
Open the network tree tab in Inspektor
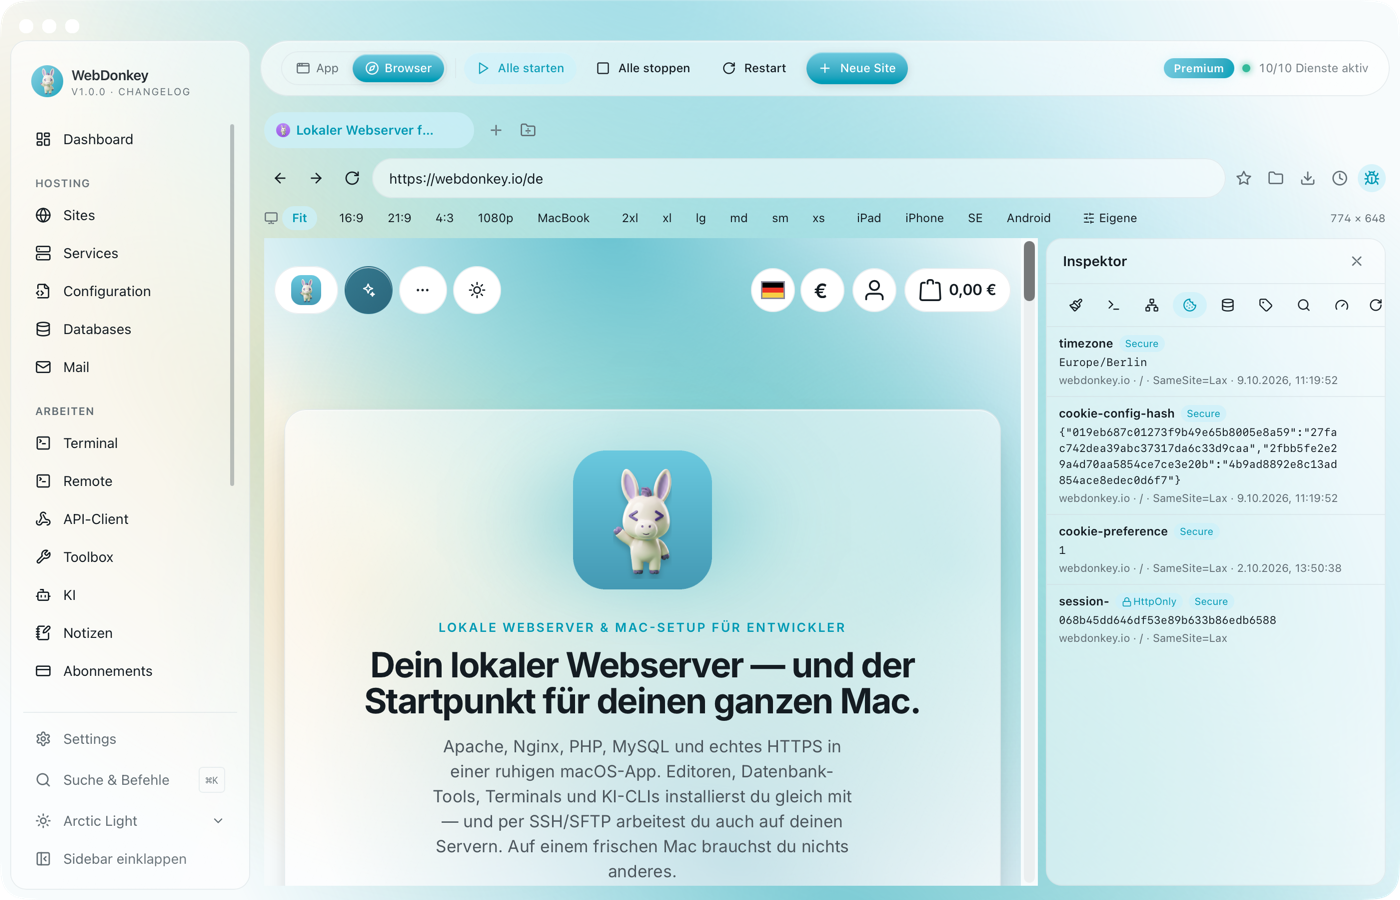click(1151, 305)
